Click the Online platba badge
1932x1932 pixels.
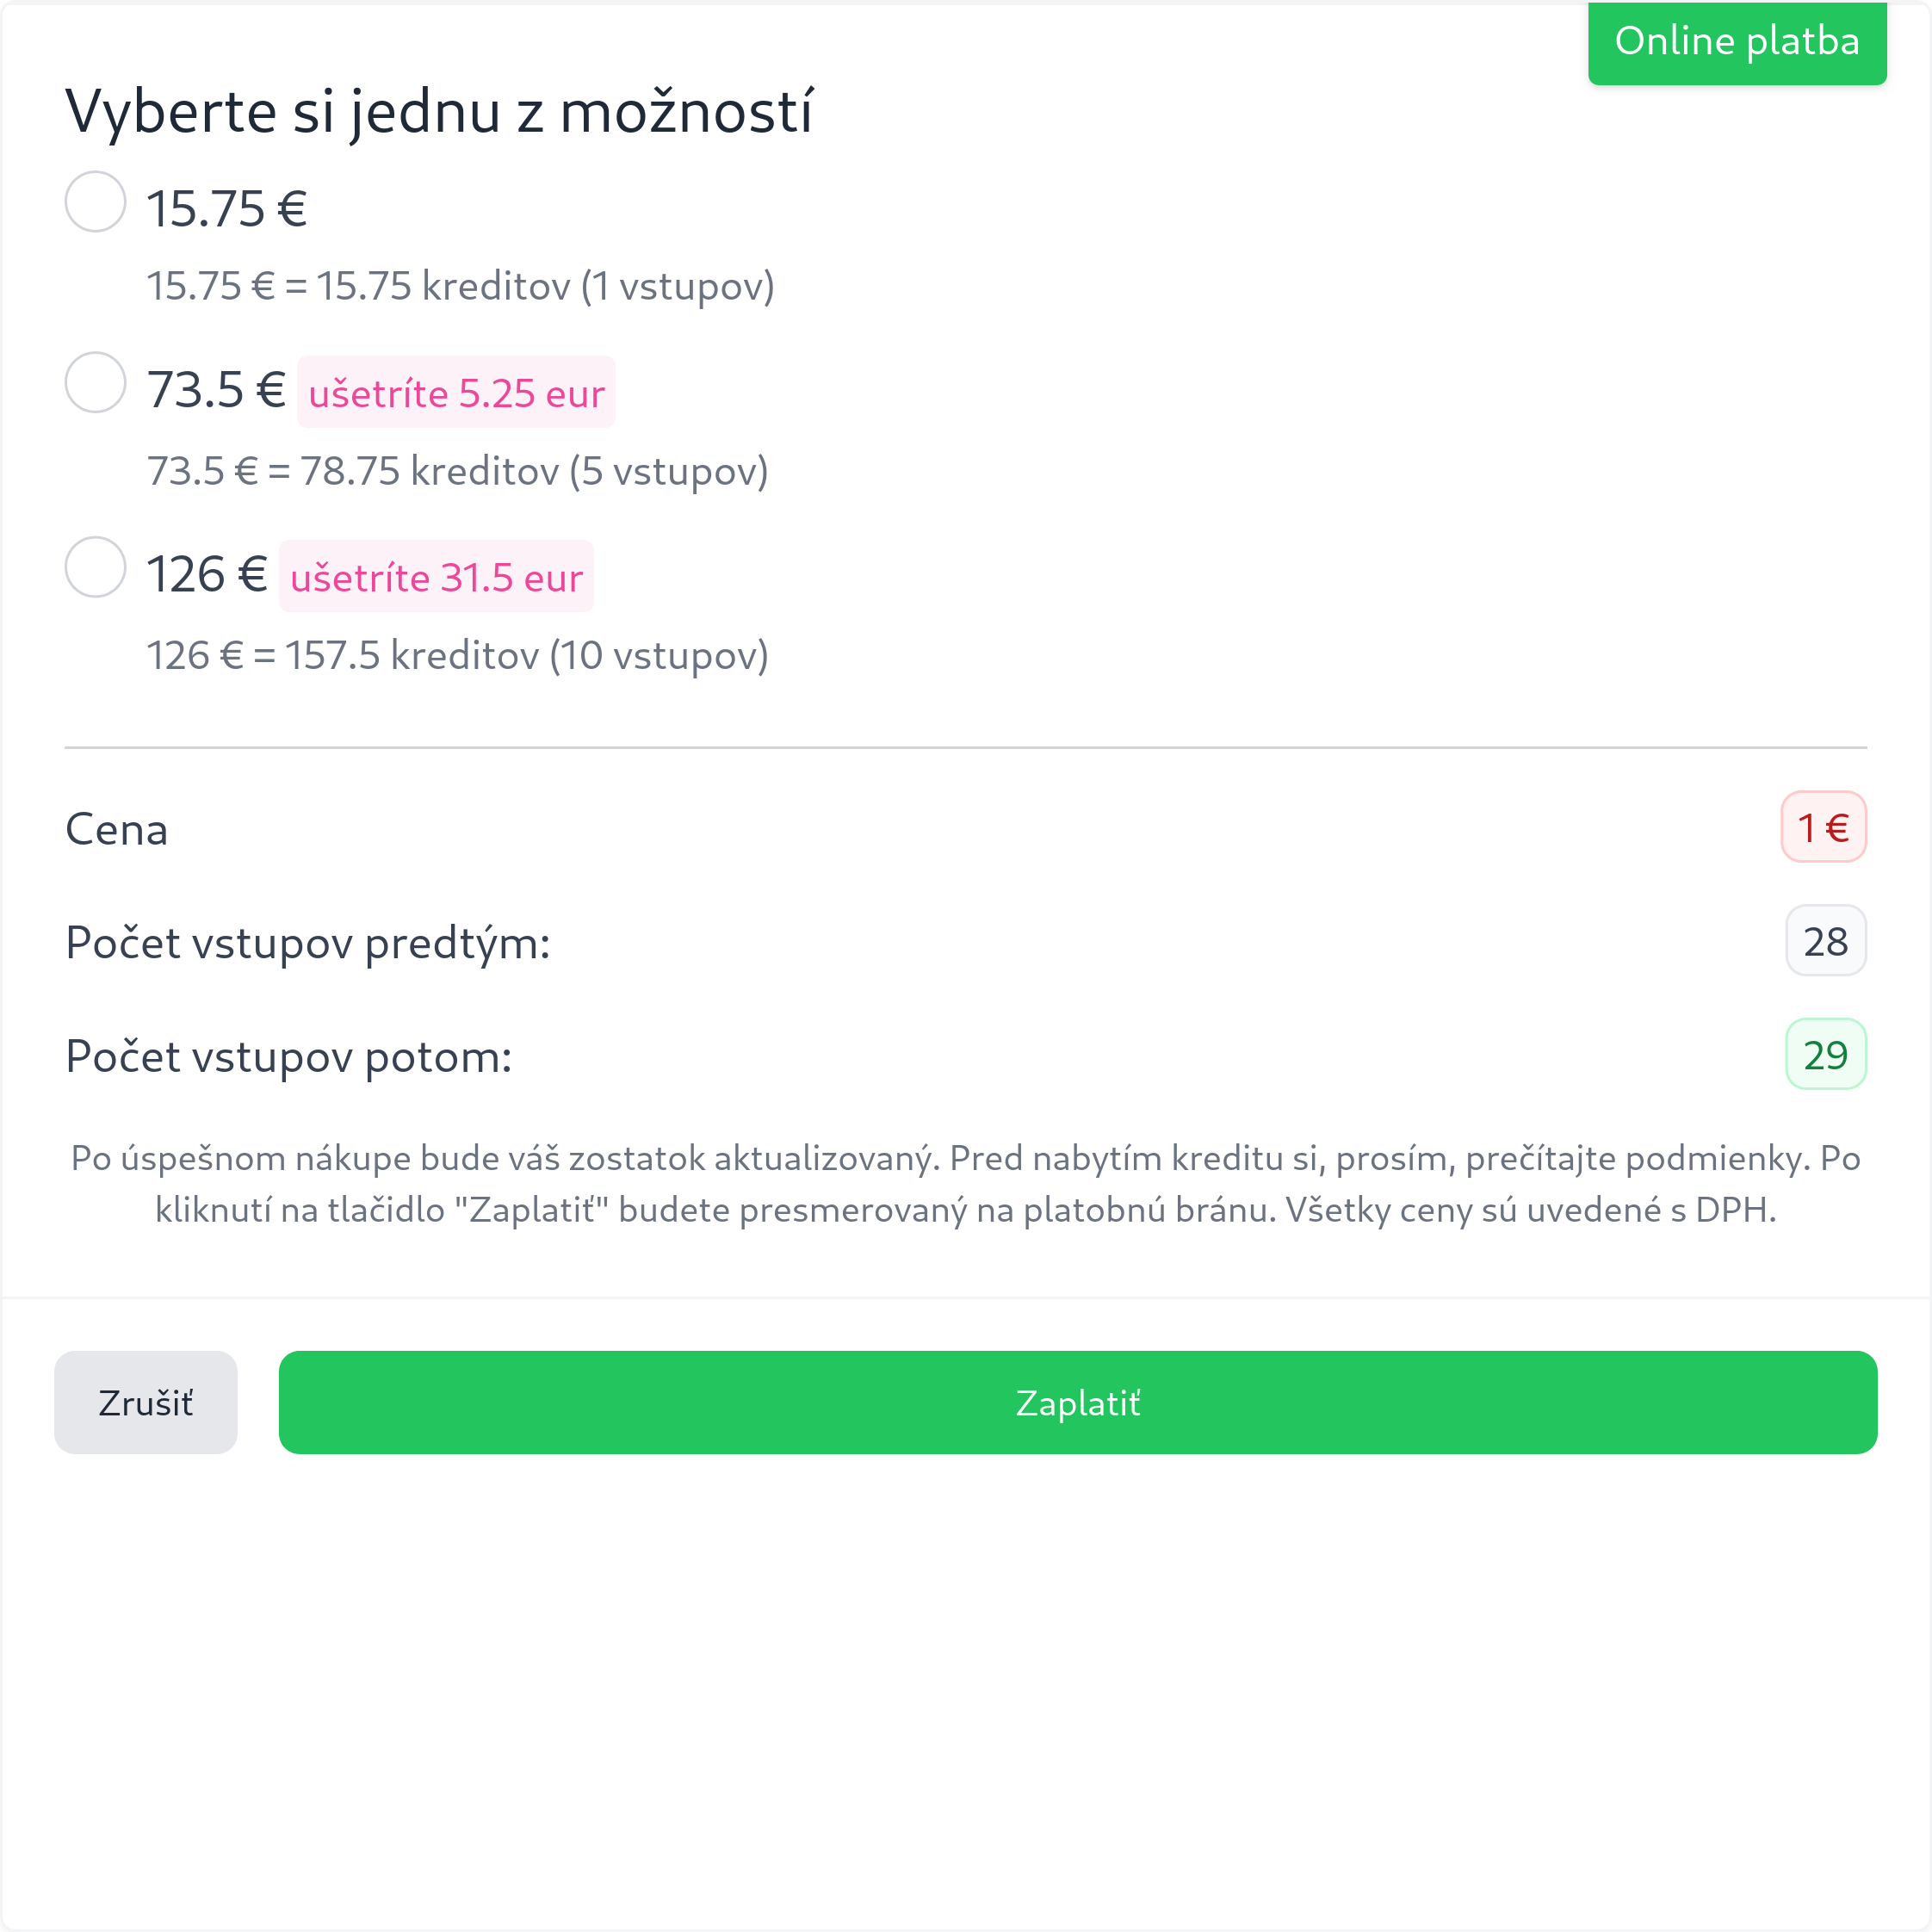pyautogui.click(x=1737, y=42)
